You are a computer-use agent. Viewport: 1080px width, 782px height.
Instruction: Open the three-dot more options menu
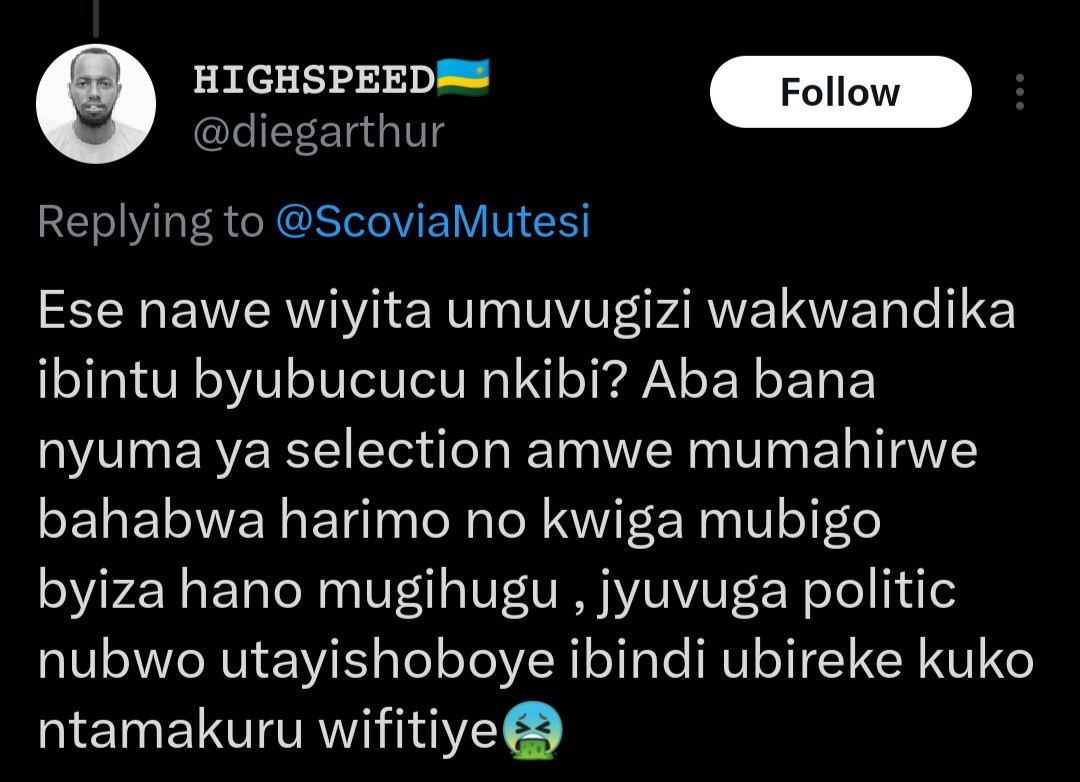pos(1019,92)
